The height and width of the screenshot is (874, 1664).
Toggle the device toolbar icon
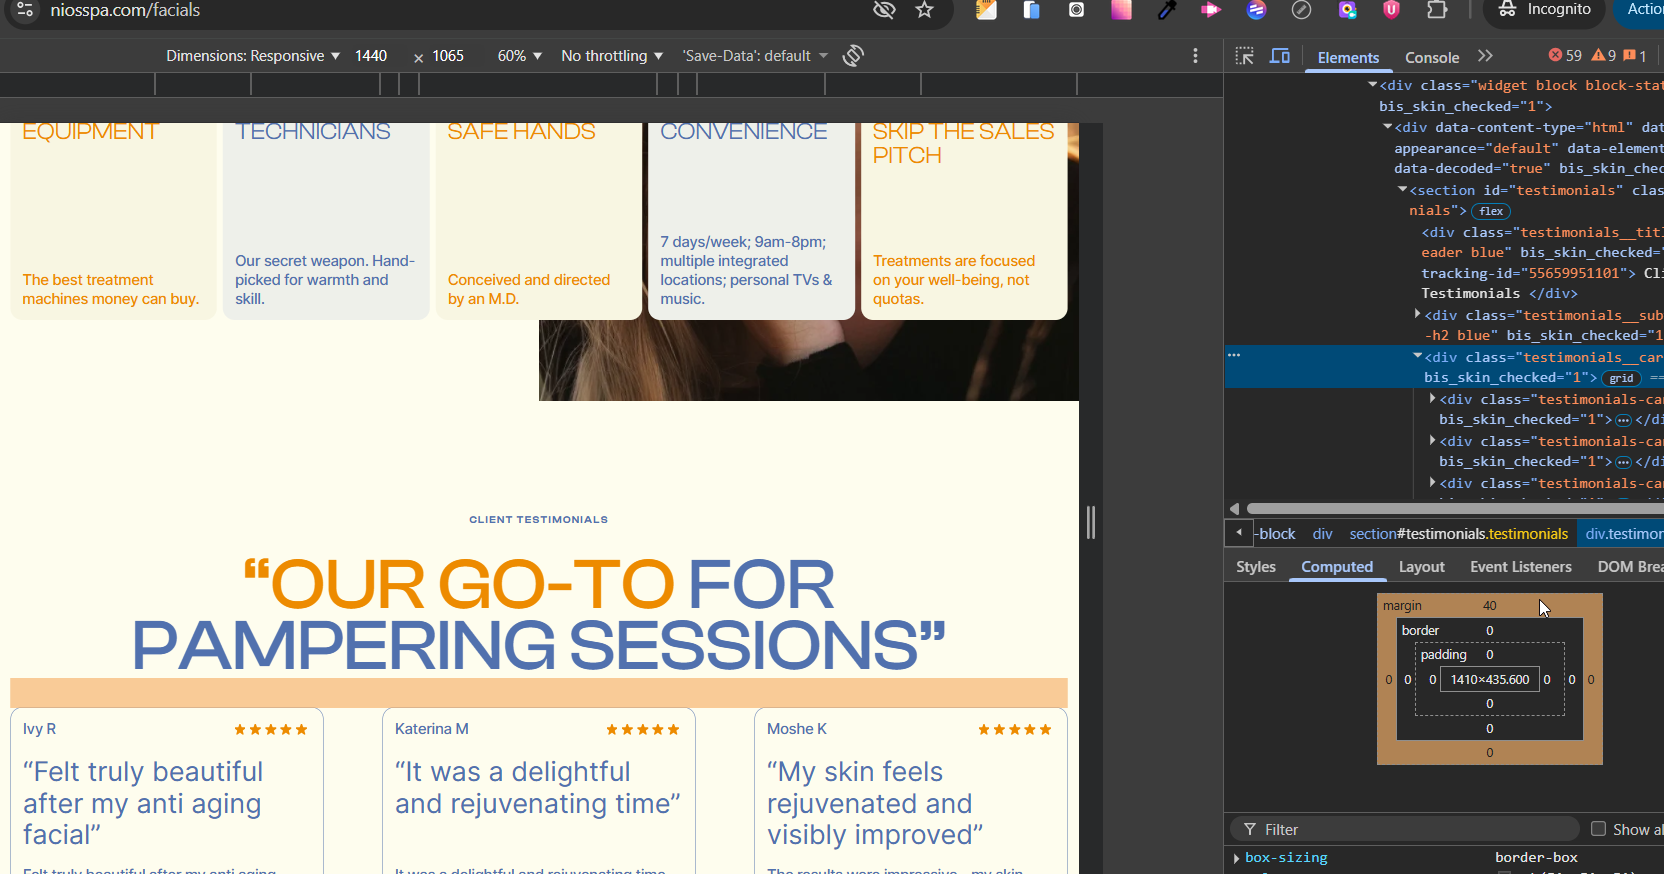[1280, 57]
